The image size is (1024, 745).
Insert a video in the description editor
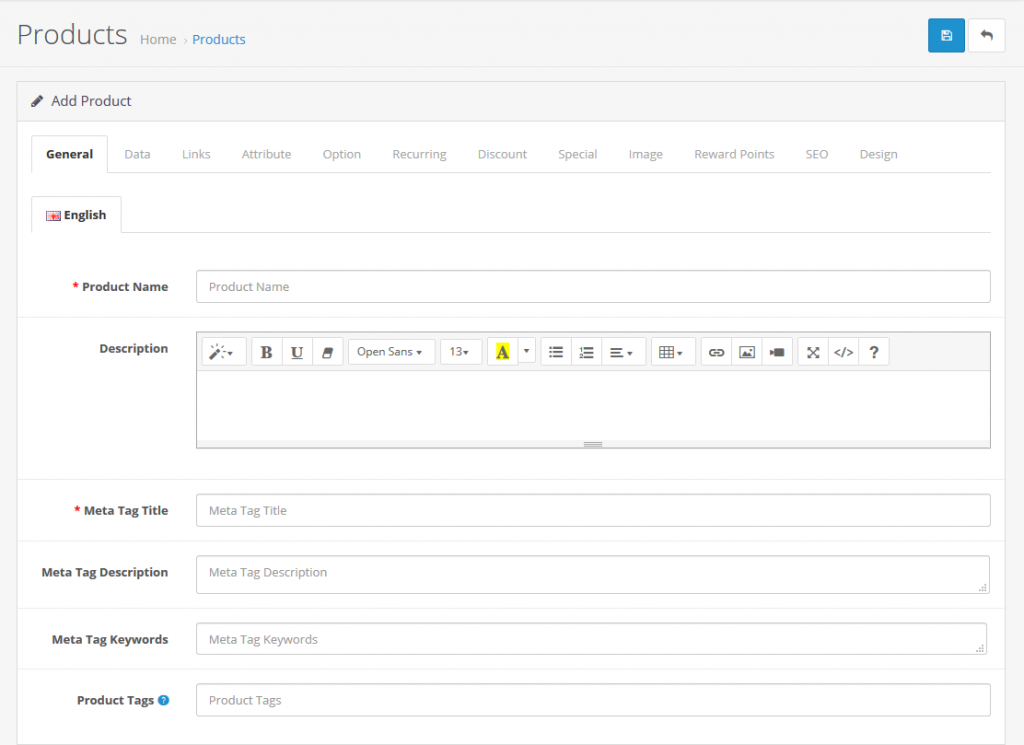(x=776, y=351)
